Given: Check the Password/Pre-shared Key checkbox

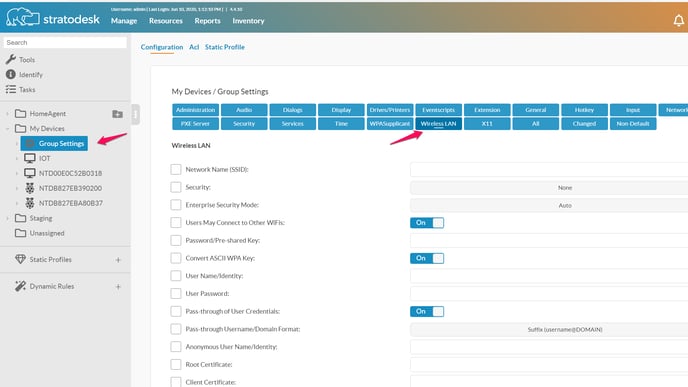Looking at the screenshot, I should click(176, 240).
